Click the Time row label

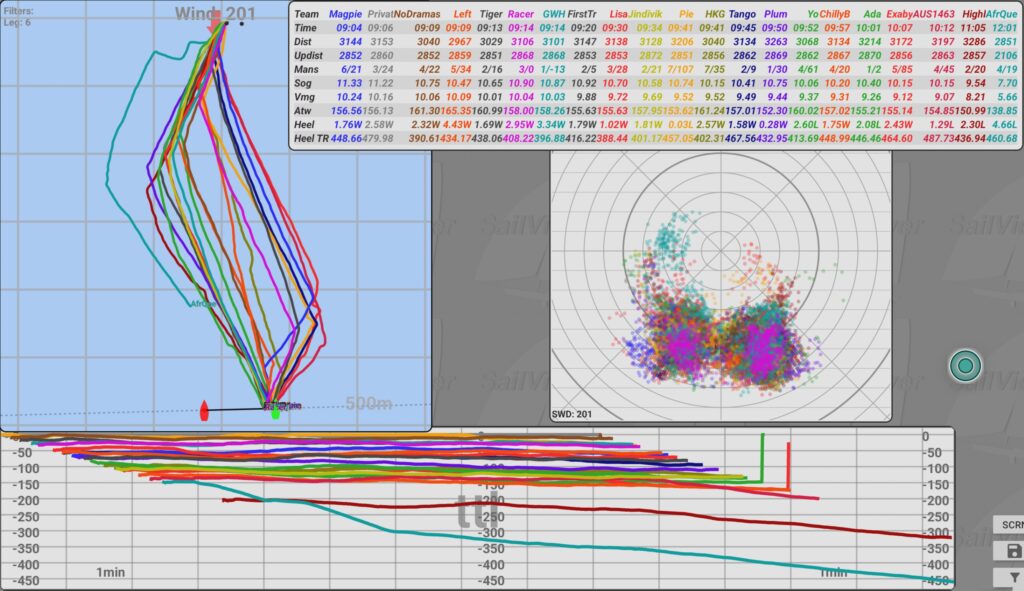(x=305, y=28)
